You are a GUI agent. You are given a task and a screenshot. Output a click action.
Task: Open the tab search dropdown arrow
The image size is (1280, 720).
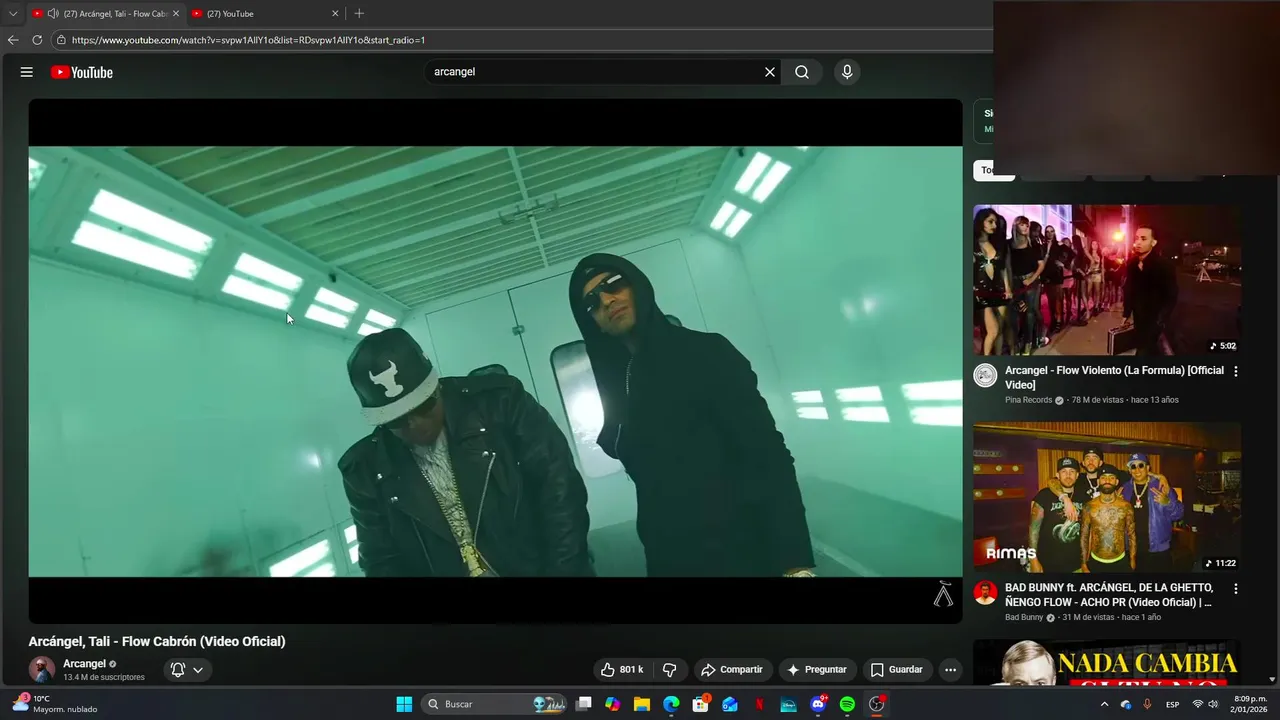pos(13,13)
